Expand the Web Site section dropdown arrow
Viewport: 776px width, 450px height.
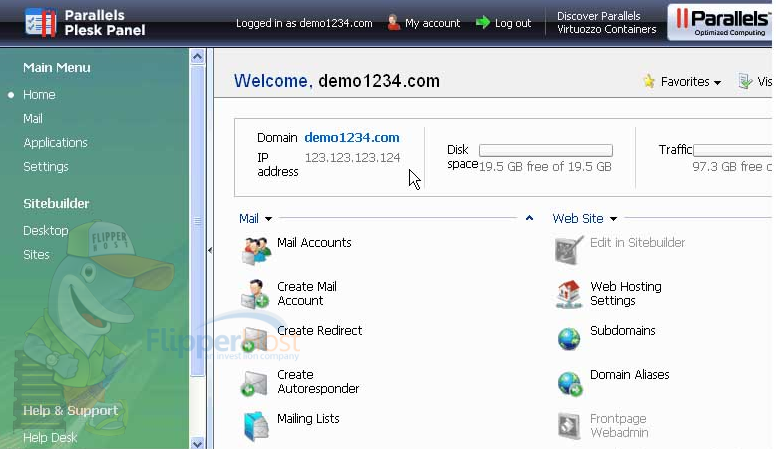[x=614, y=219]
